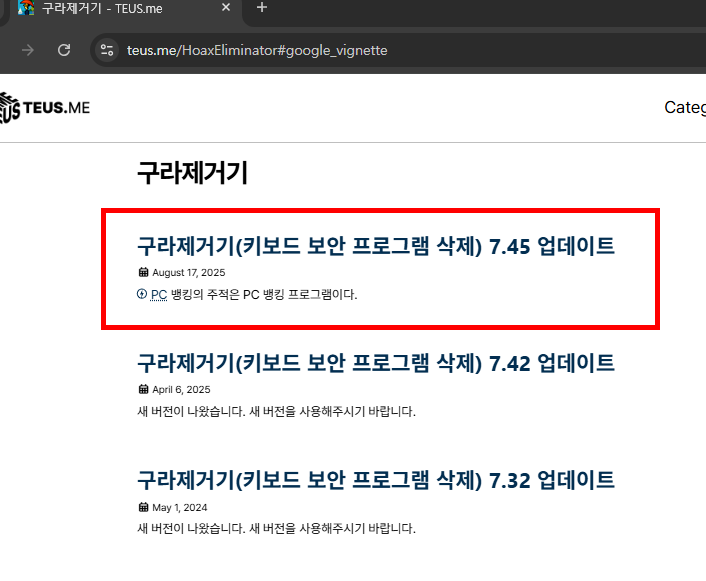The height and width of the screenshot is (581, 706).
Task: Reload the current page
Action: coord(64,50)
